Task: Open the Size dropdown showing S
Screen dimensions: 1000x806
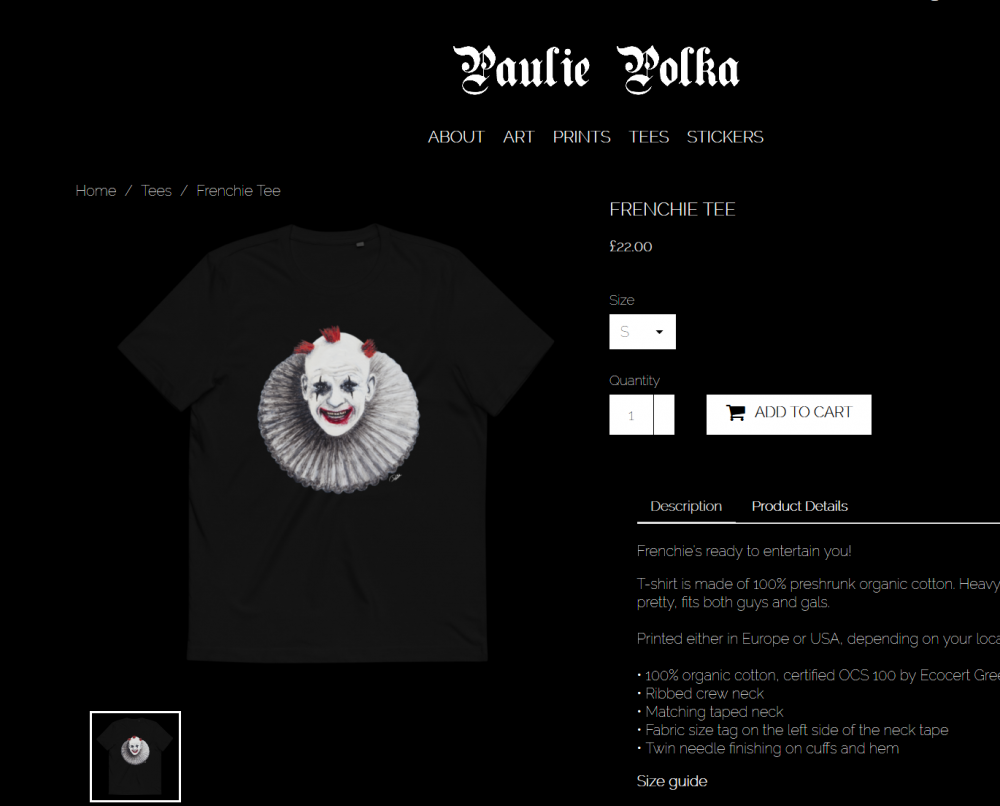Action: tap(642, 332)
